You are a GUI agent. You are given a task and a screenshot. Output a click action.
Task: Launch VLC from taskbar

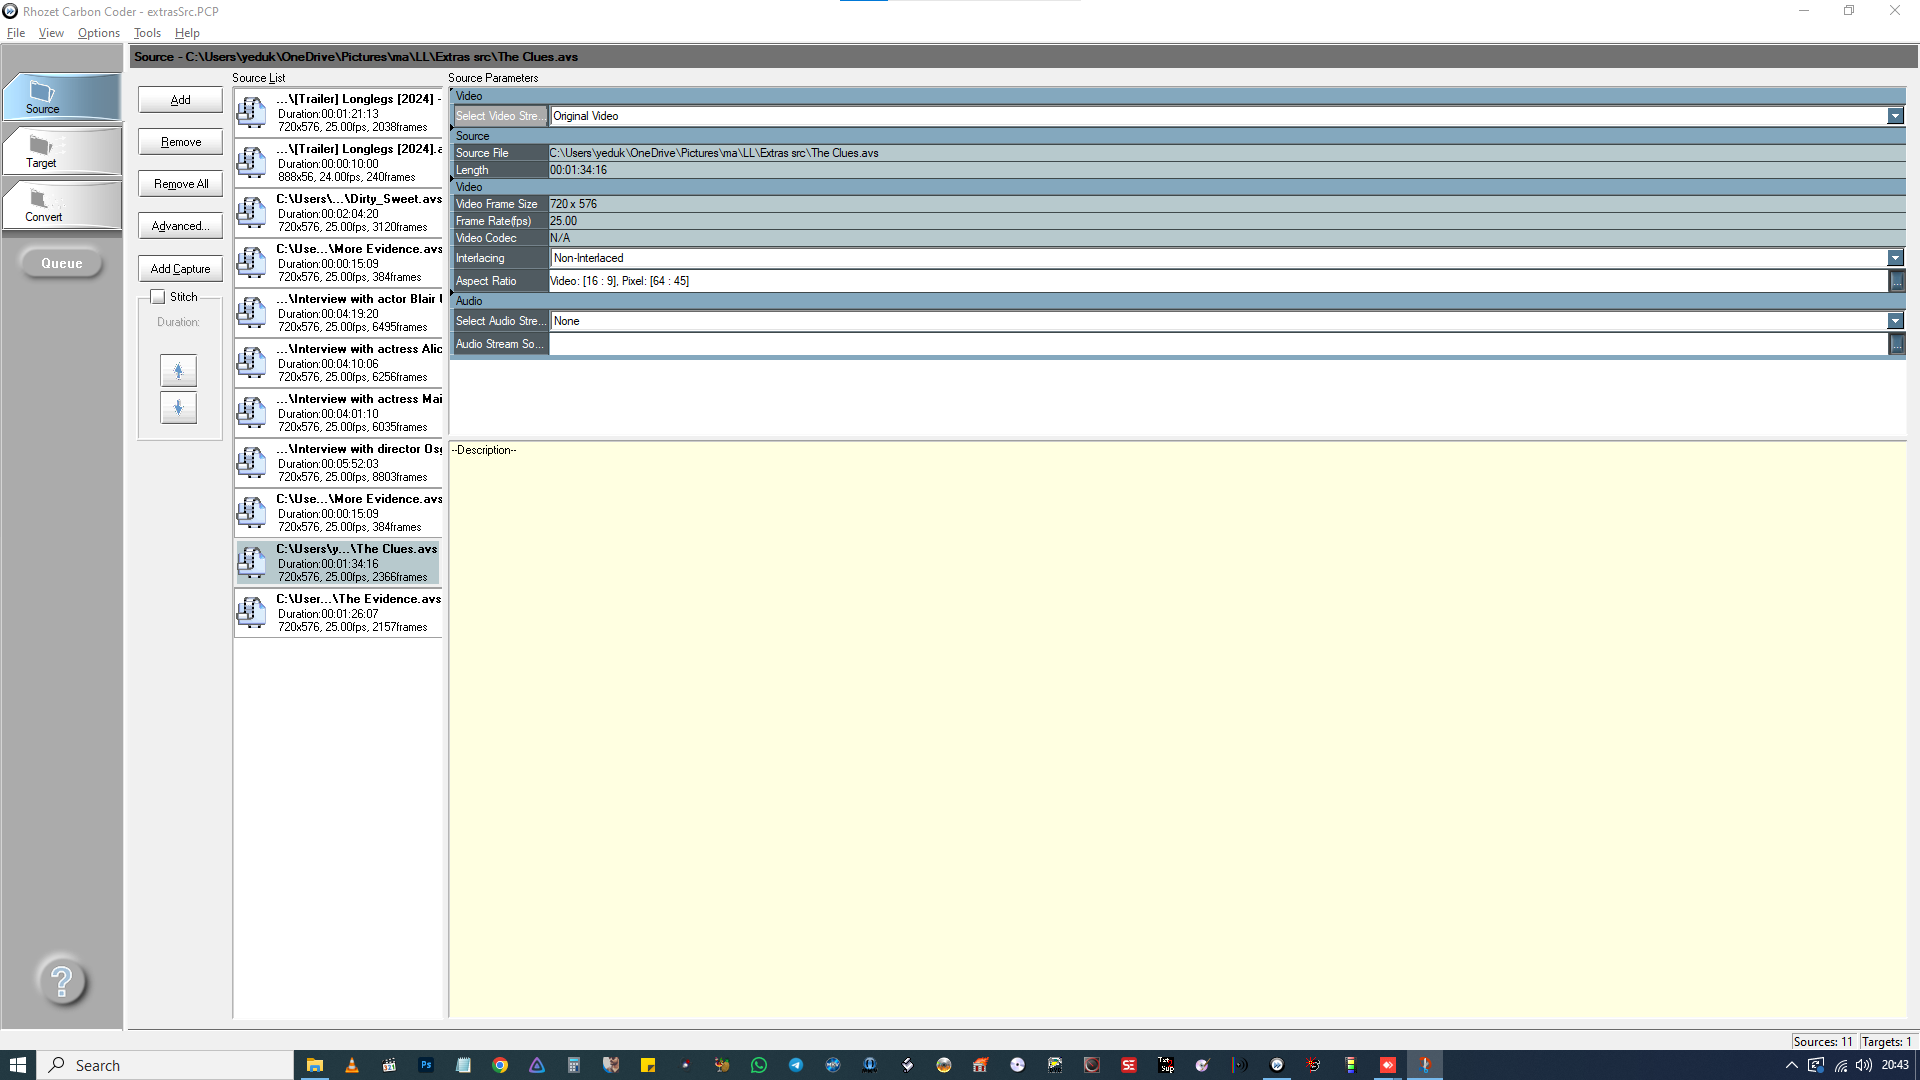tap(351, 1065)
